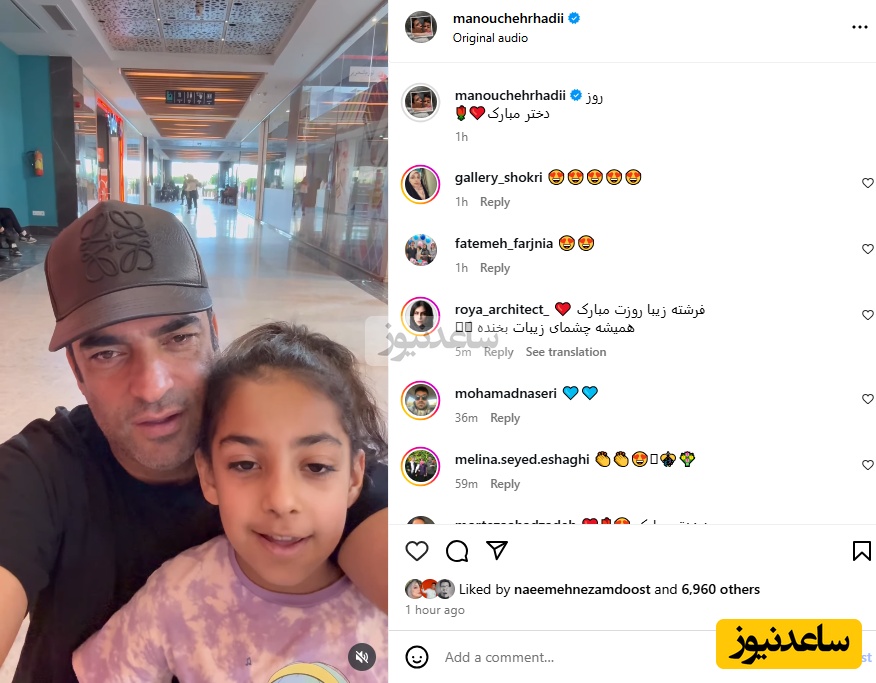
Task: Open three-dot more options menu
Action: (x=859, y=27)
